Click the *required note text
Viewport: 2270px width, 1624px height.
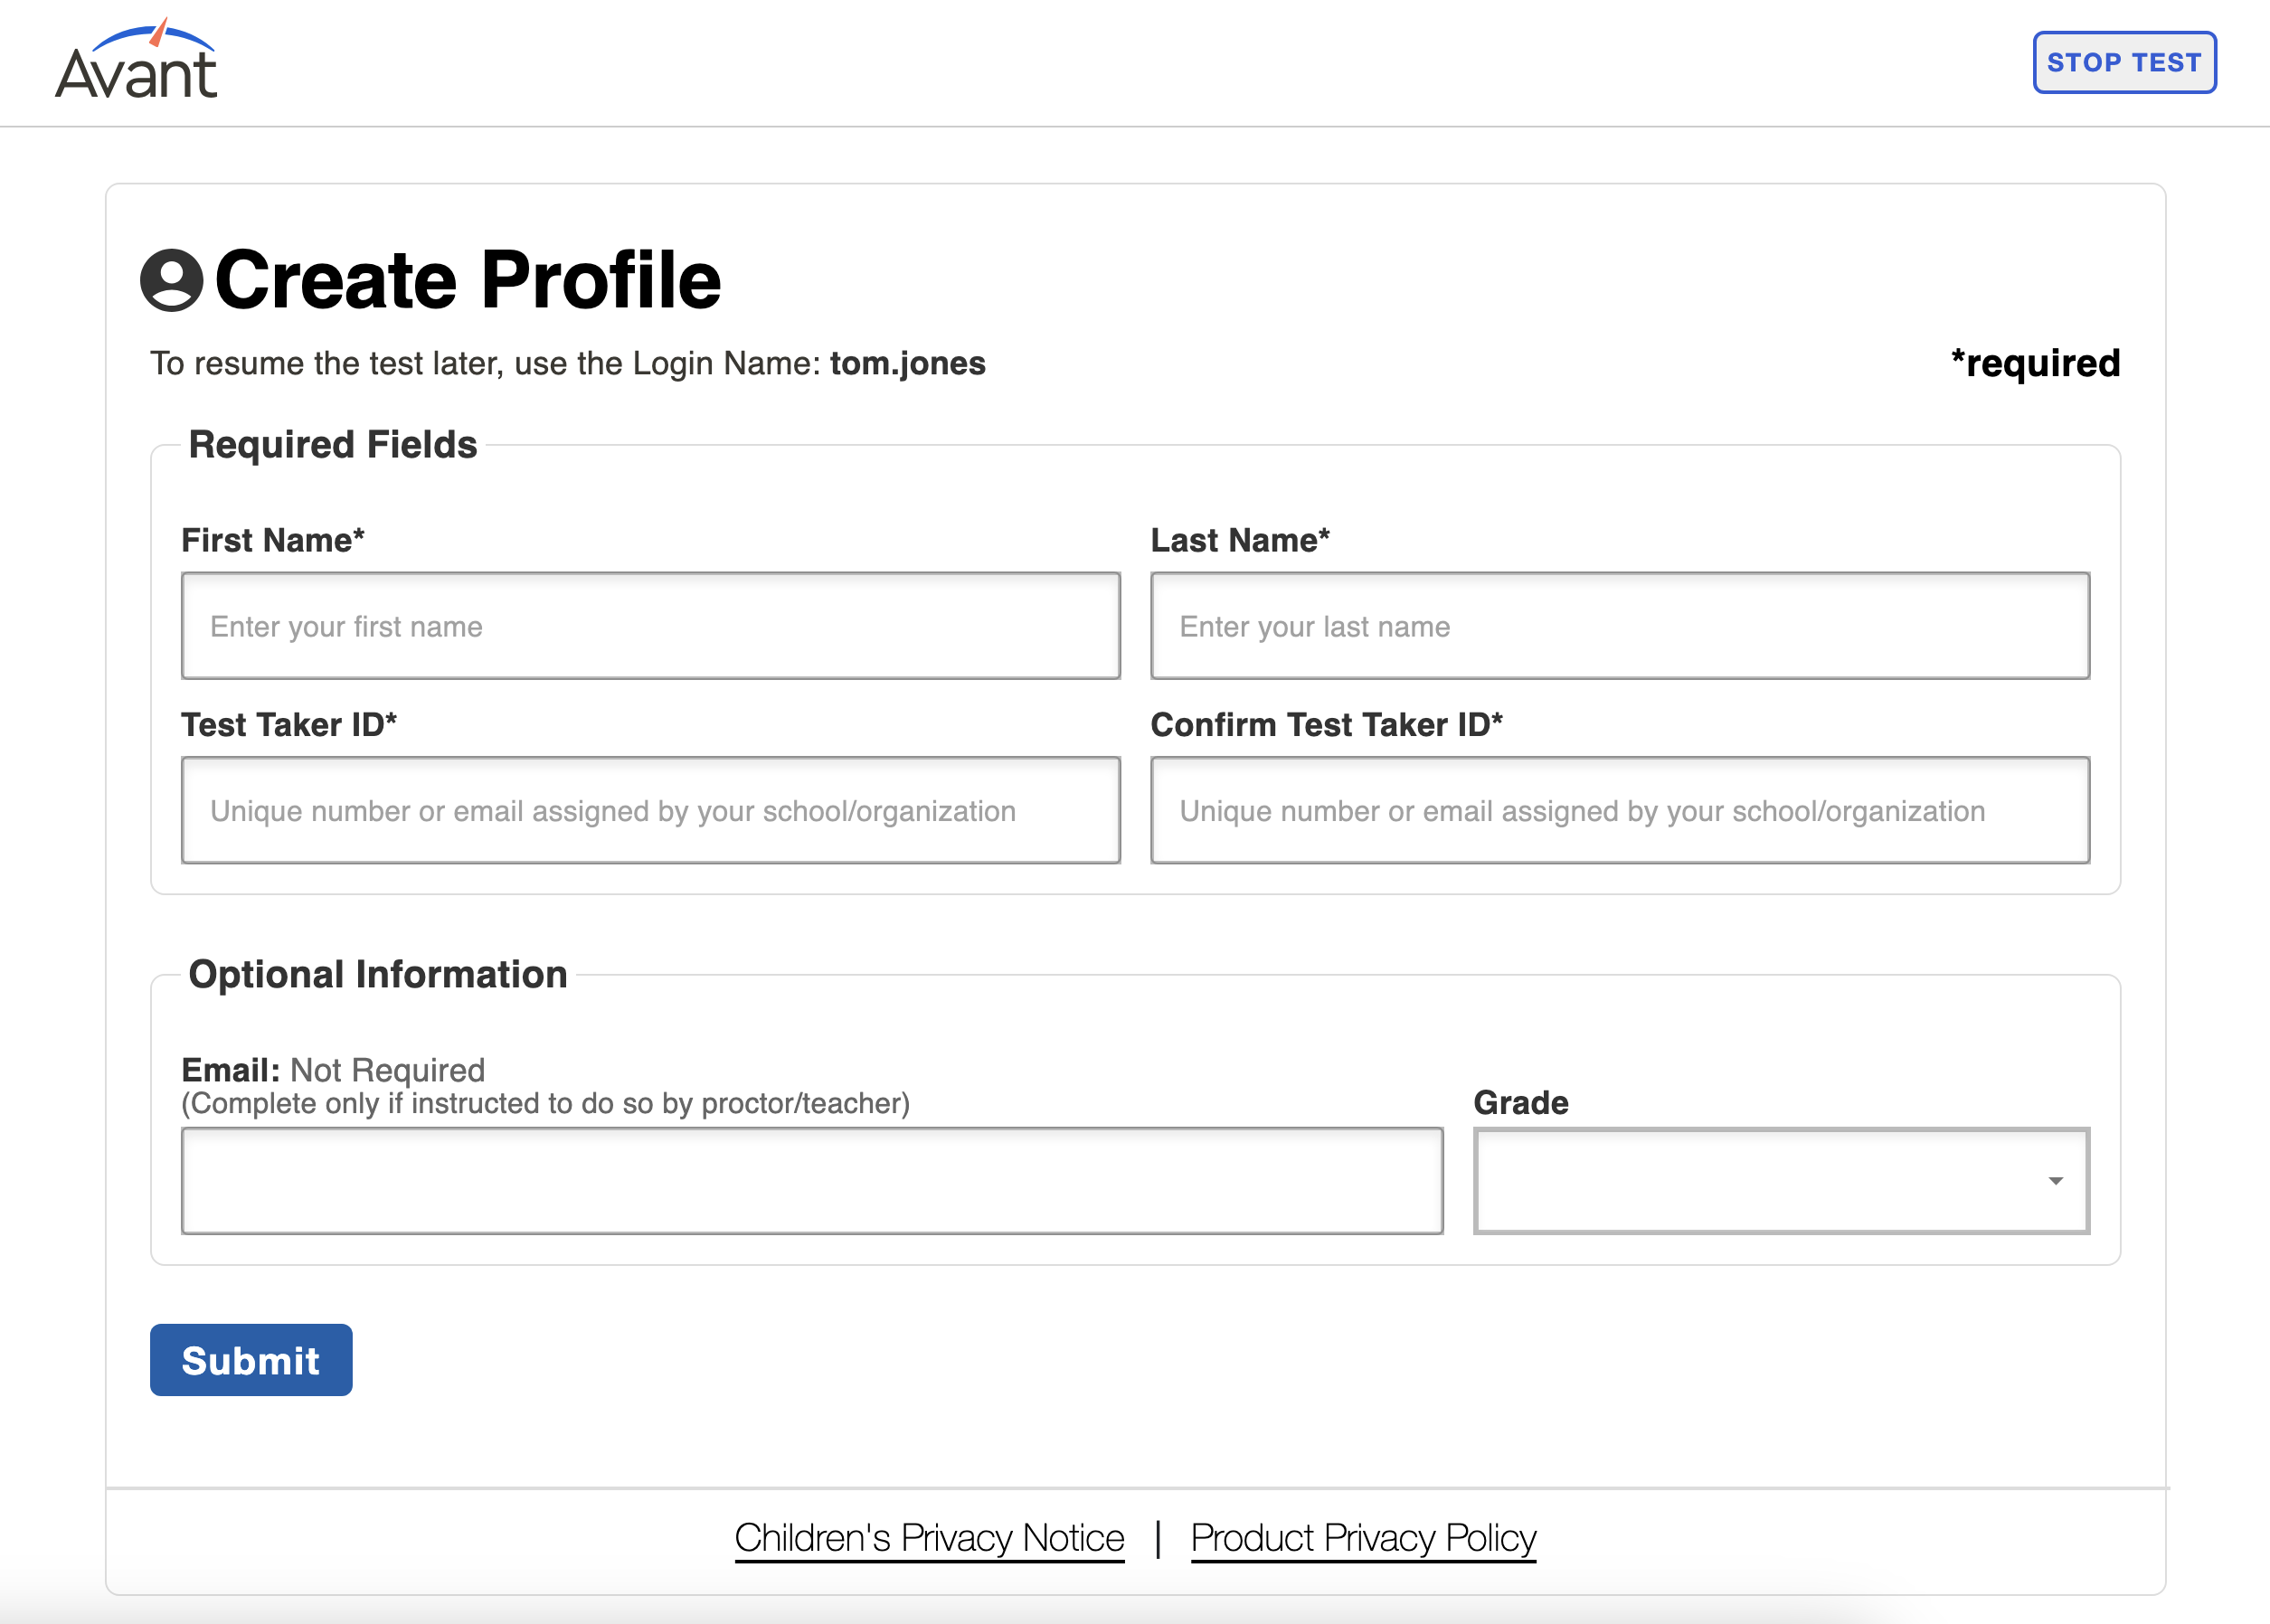[x=2035, y=363]
